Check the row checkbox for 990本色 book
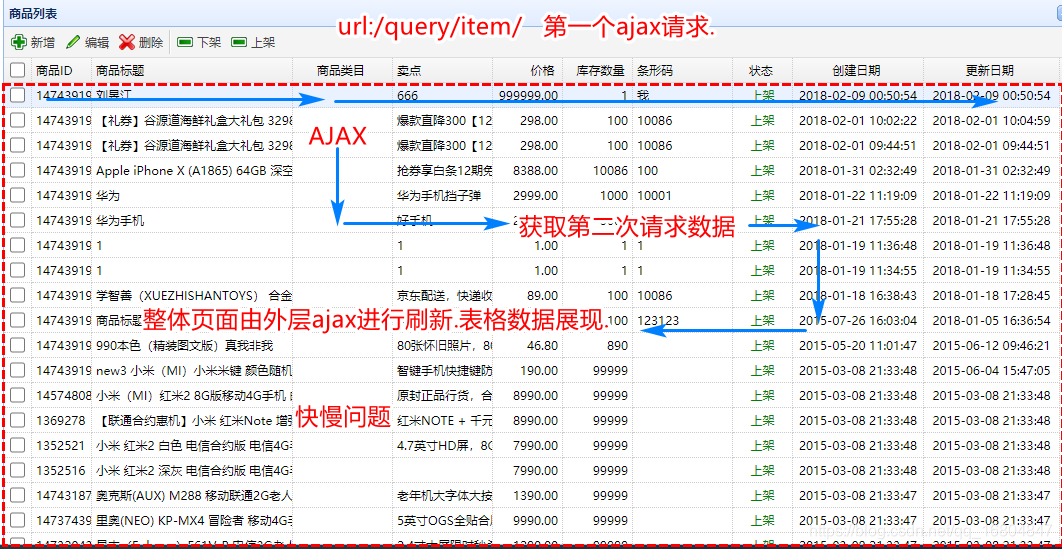The image size is (1062, 549). click(18, 346)
